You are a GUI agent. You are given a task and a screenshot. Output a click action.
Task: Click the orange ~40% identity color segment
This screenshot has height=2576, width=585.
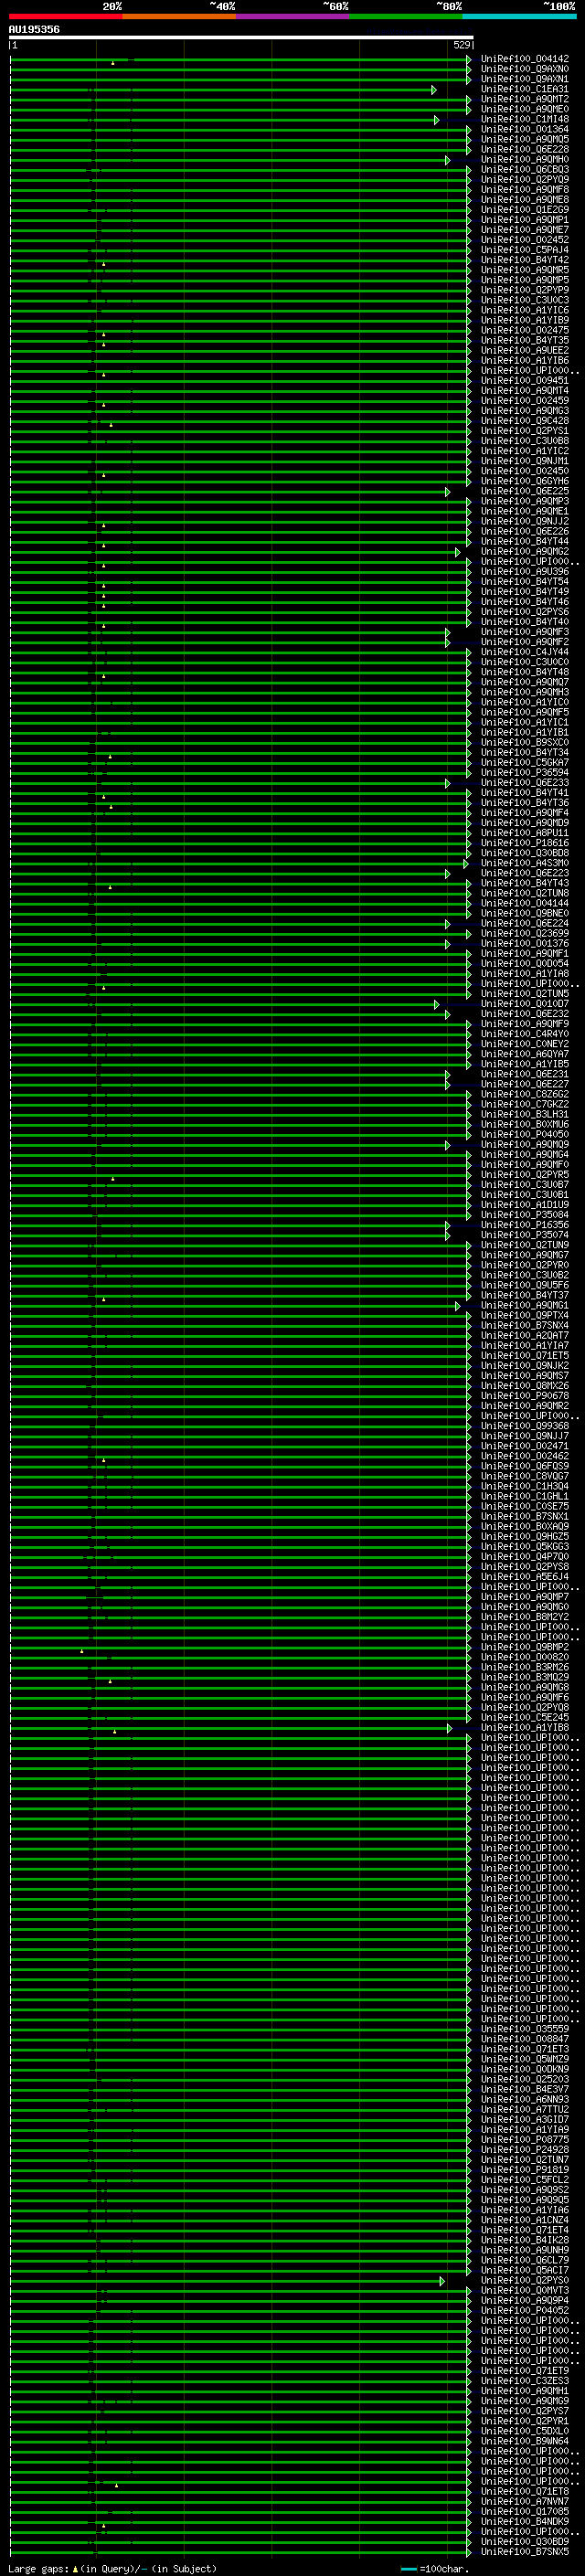[x=179, y=16]
